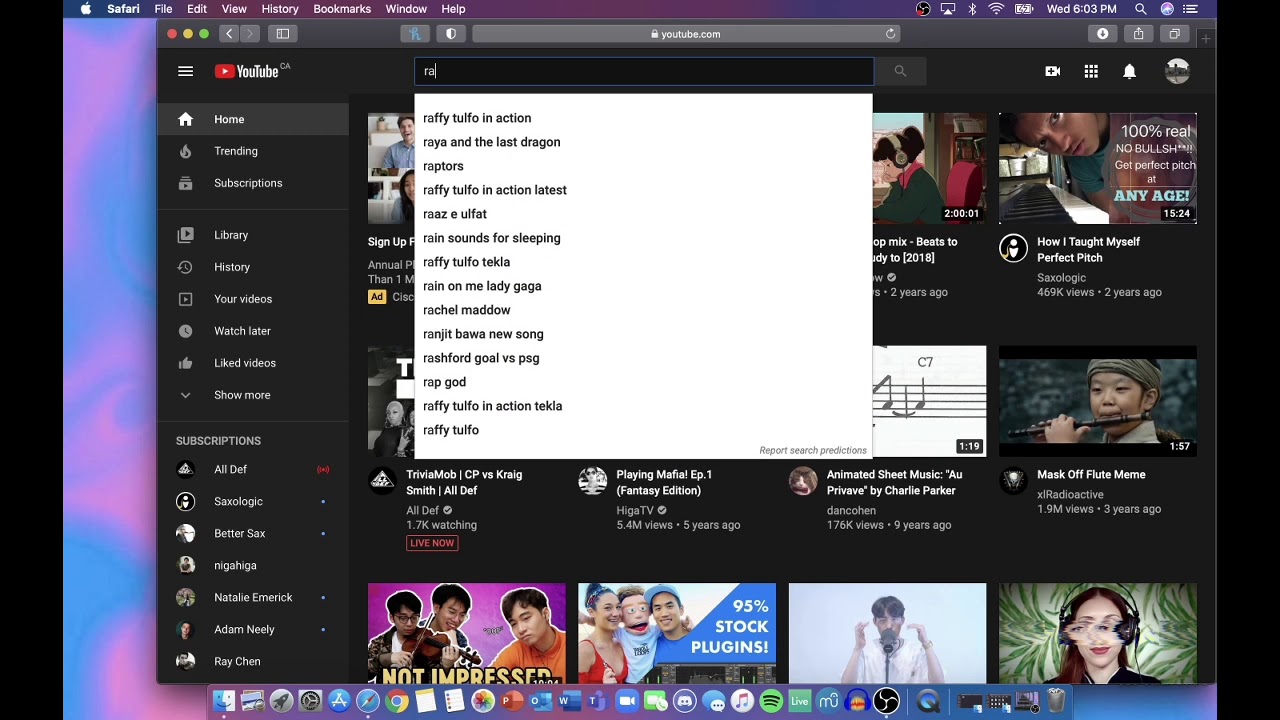Click in the YouTube search input field
Viewport: 1280px width, 720px height.
(x=644, y=71)
